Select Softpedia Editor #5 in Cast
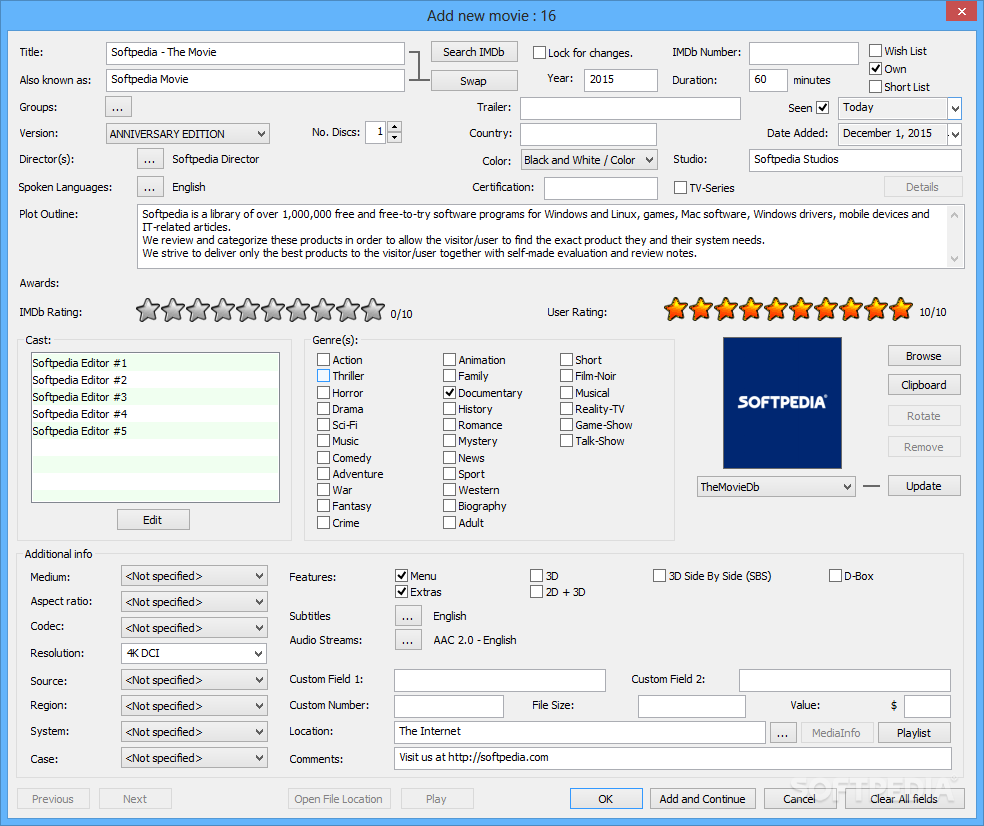This screenshot has width=984, height=826. 155,431
